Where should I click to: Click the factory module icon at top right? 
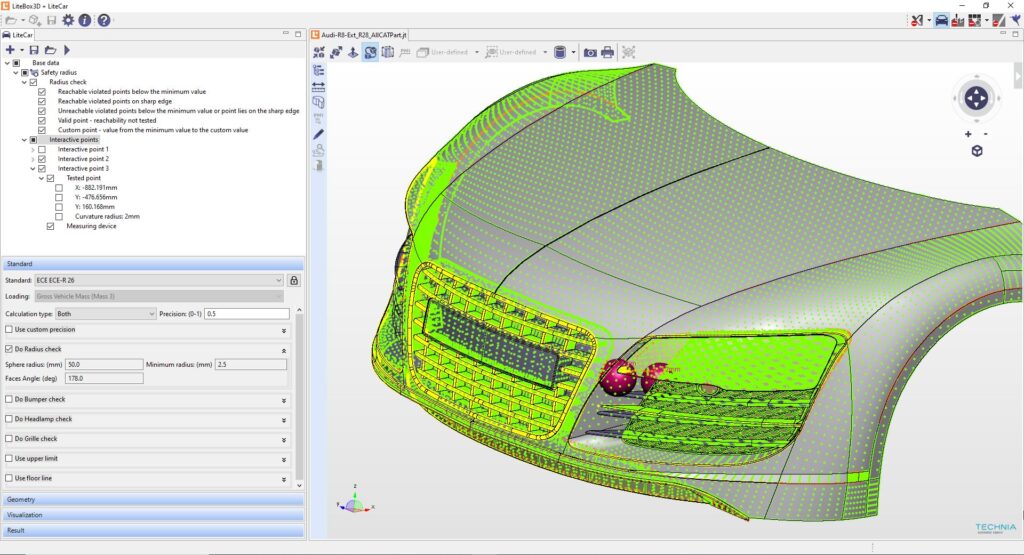(x=957, y=20)
